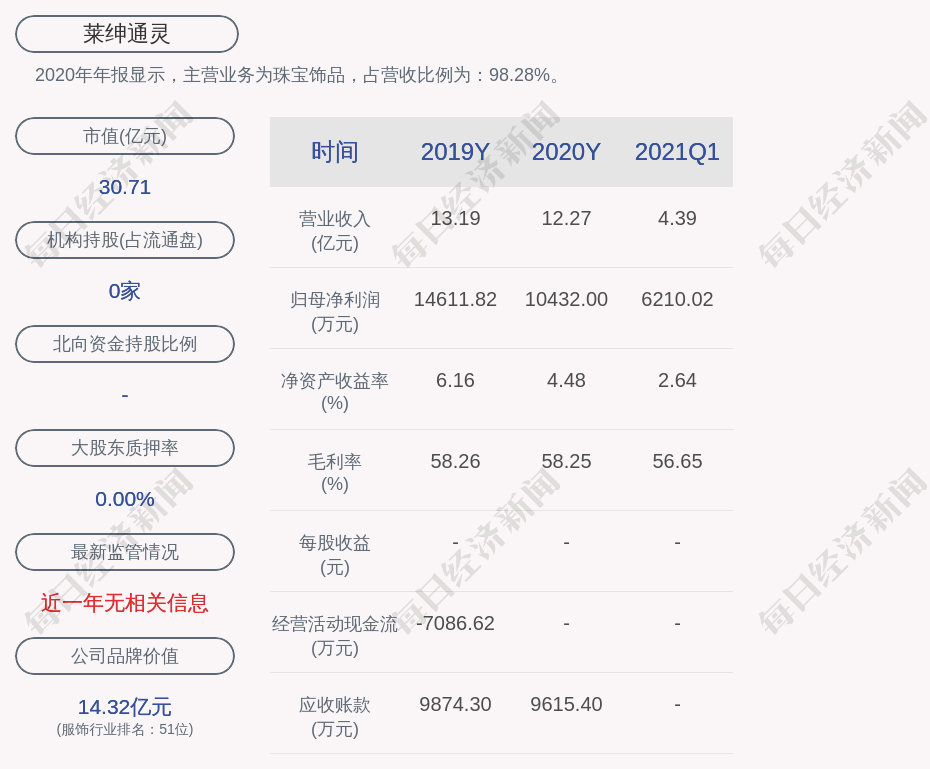Image resolution: width=930 pixels, height=769 pixels.
Task: Select ROE value 6.16
Action: 456,380
